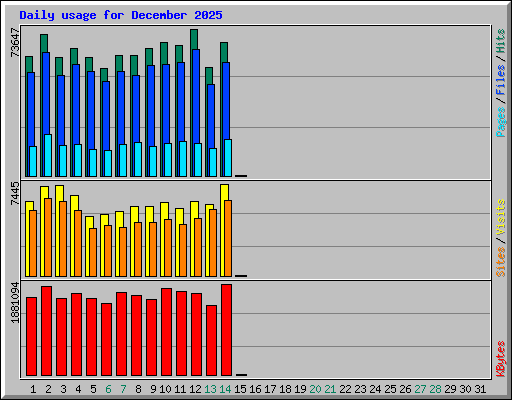Click the orange Sites bar for day 7

[123, 252]
